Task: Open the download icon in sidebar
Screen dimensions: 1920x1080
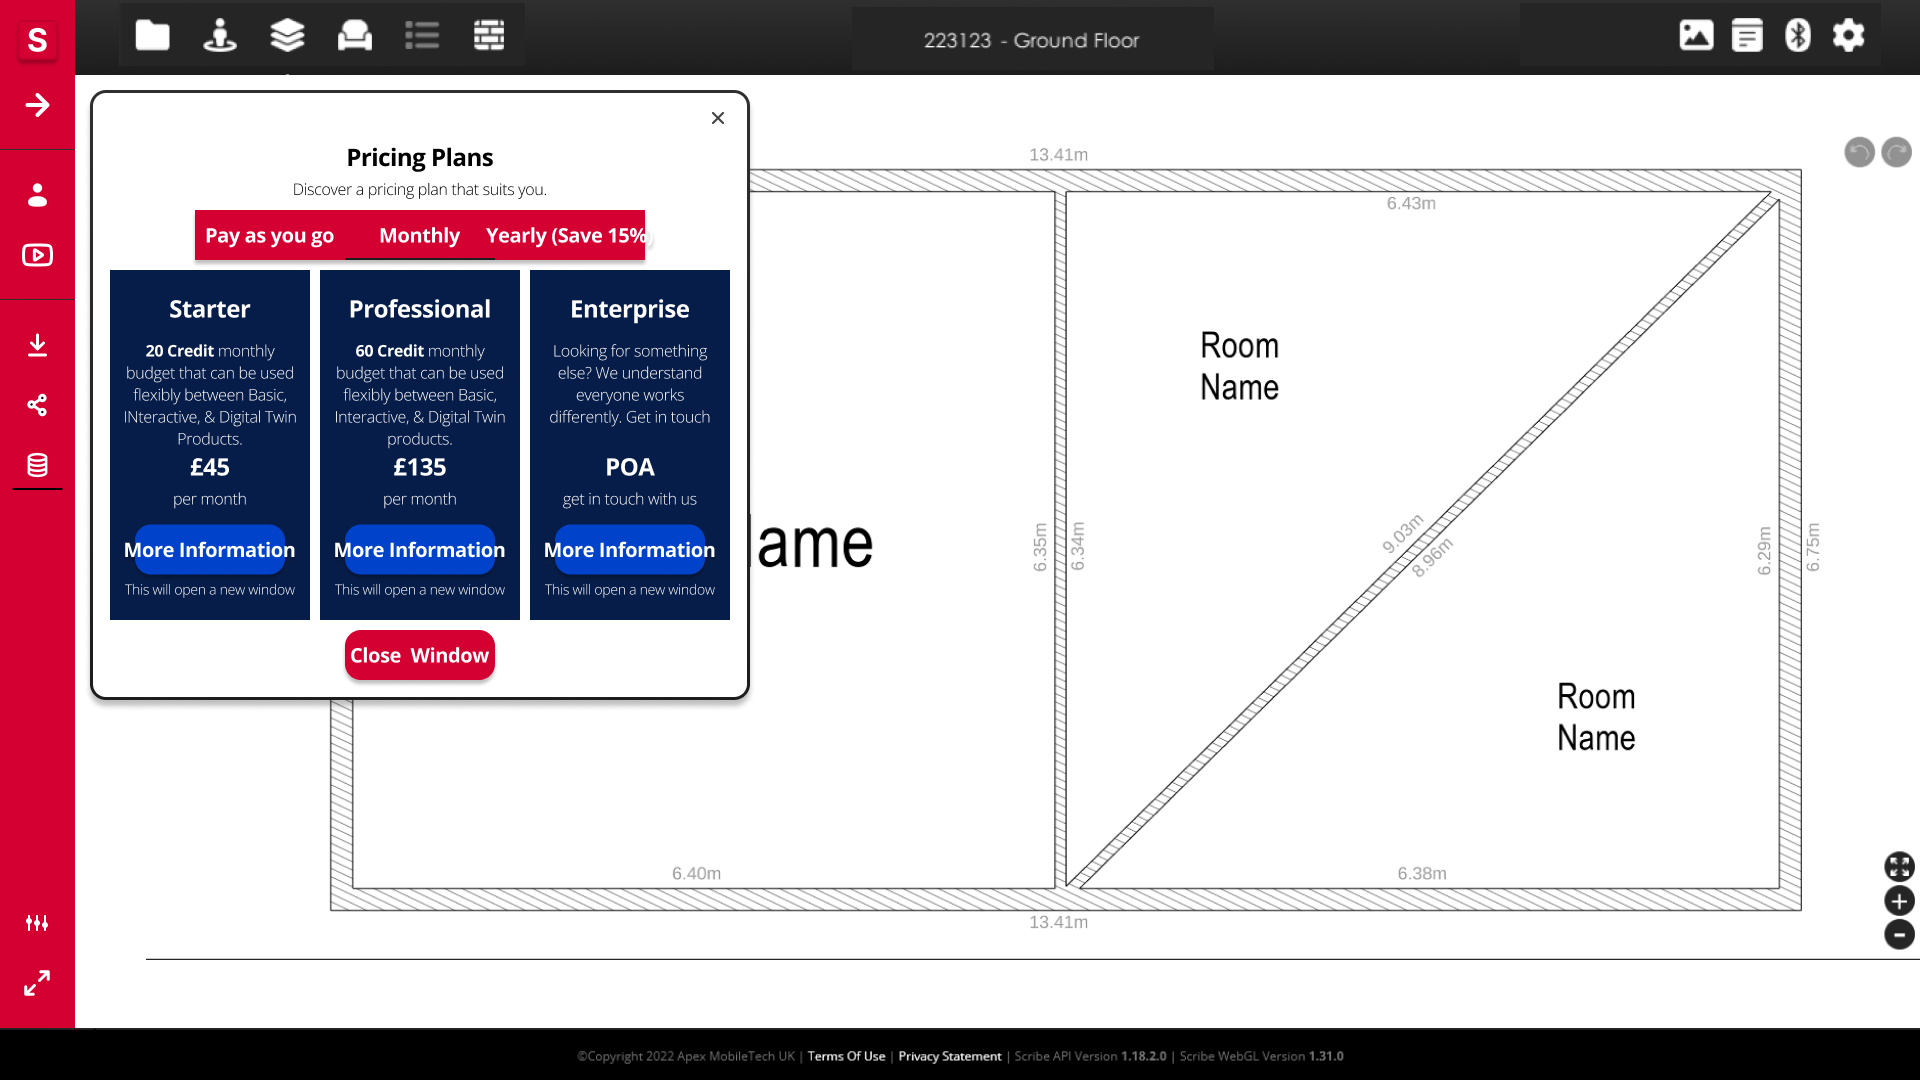Action: pos(37,345)
